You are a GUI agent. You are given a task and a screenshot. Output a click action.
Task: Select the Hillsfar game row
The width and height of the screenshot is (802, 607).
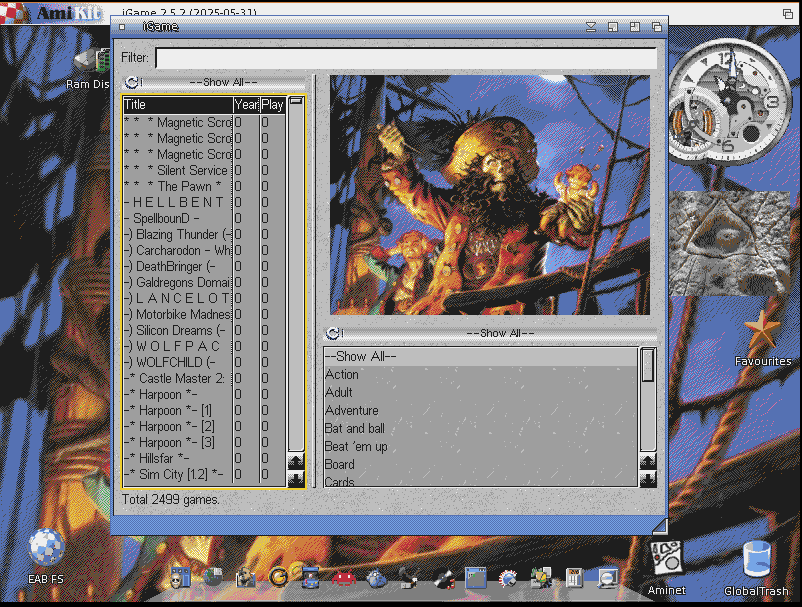click(205, 458)
